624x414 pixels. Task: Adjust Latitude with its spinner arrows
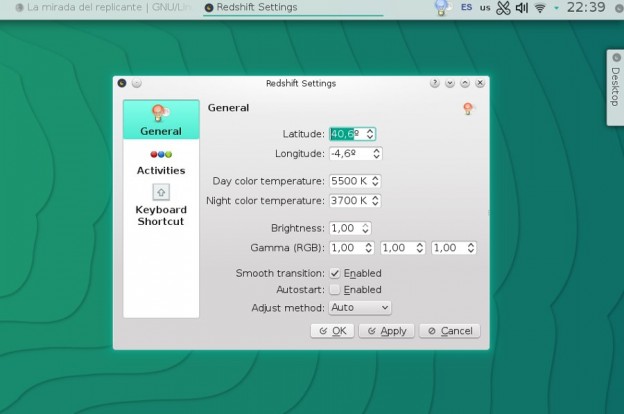[370, 134]
